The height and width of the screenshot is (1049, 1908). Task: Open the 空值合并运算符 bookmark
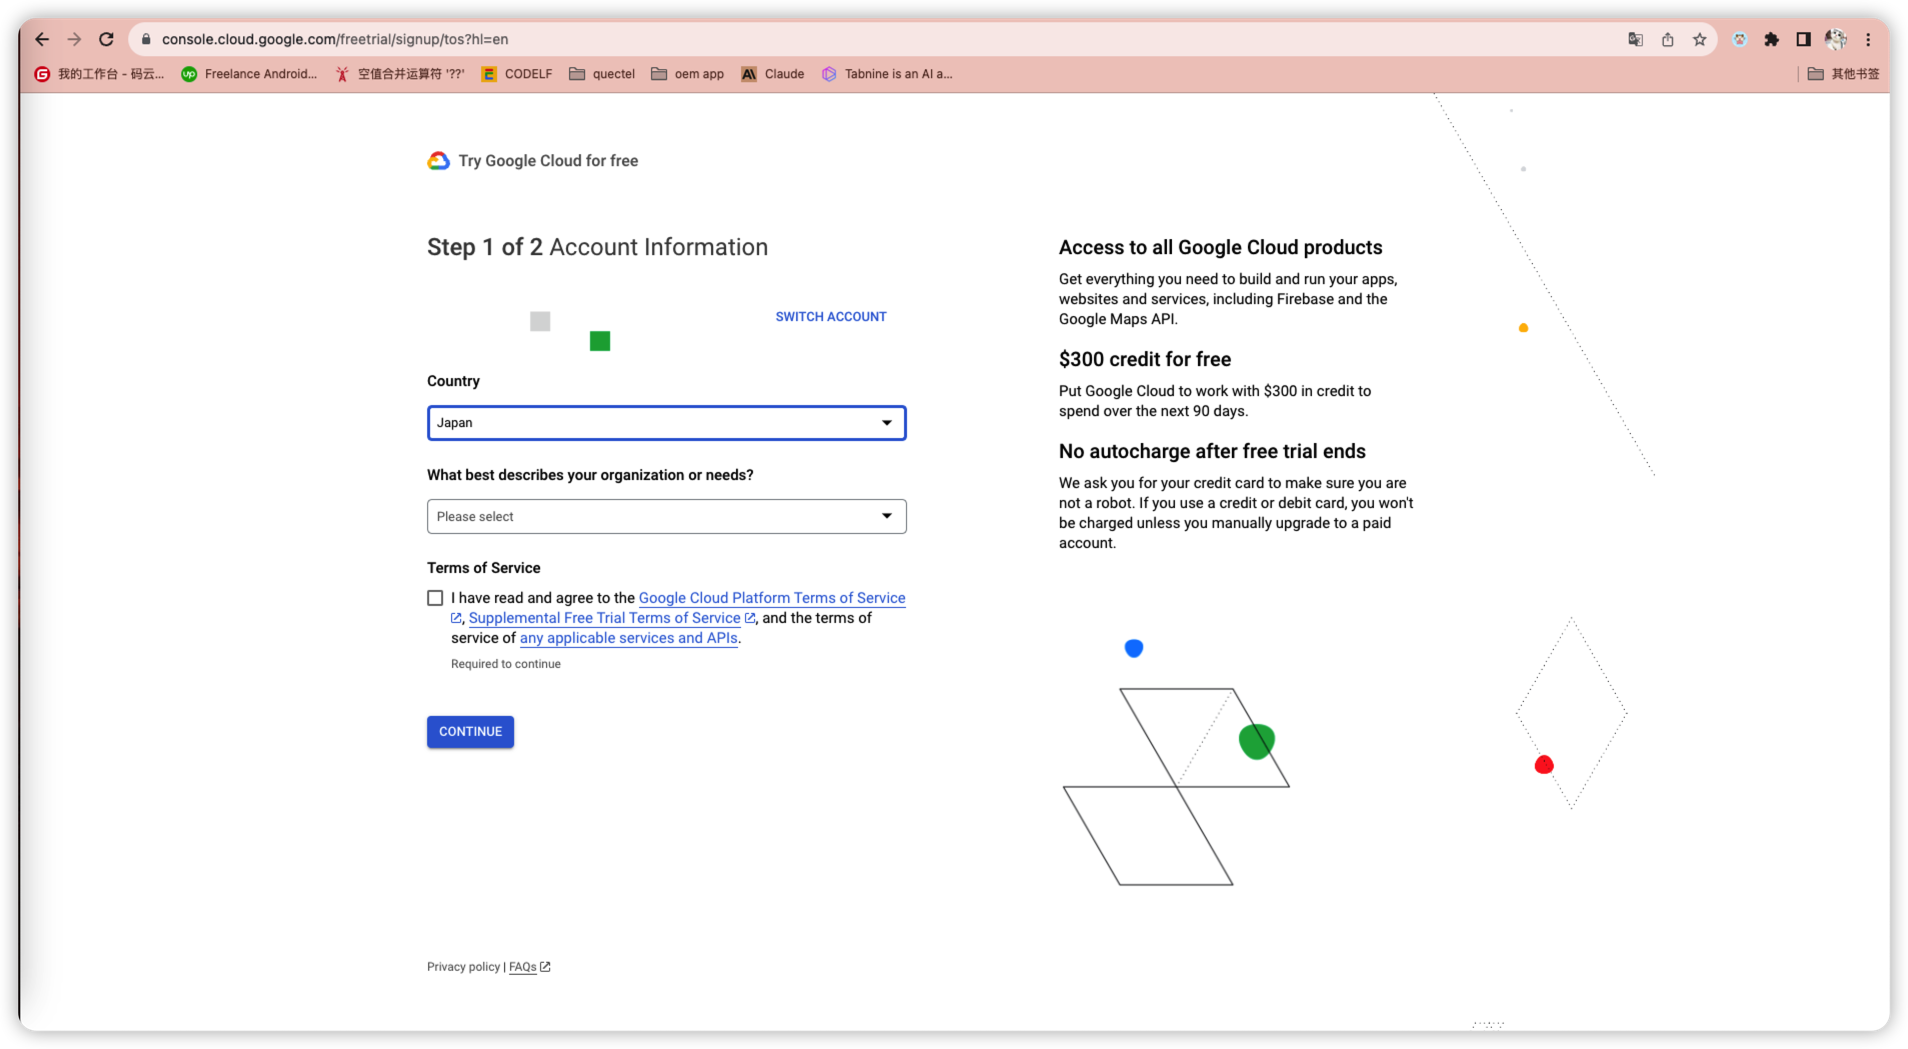click(x=399, y=74)
